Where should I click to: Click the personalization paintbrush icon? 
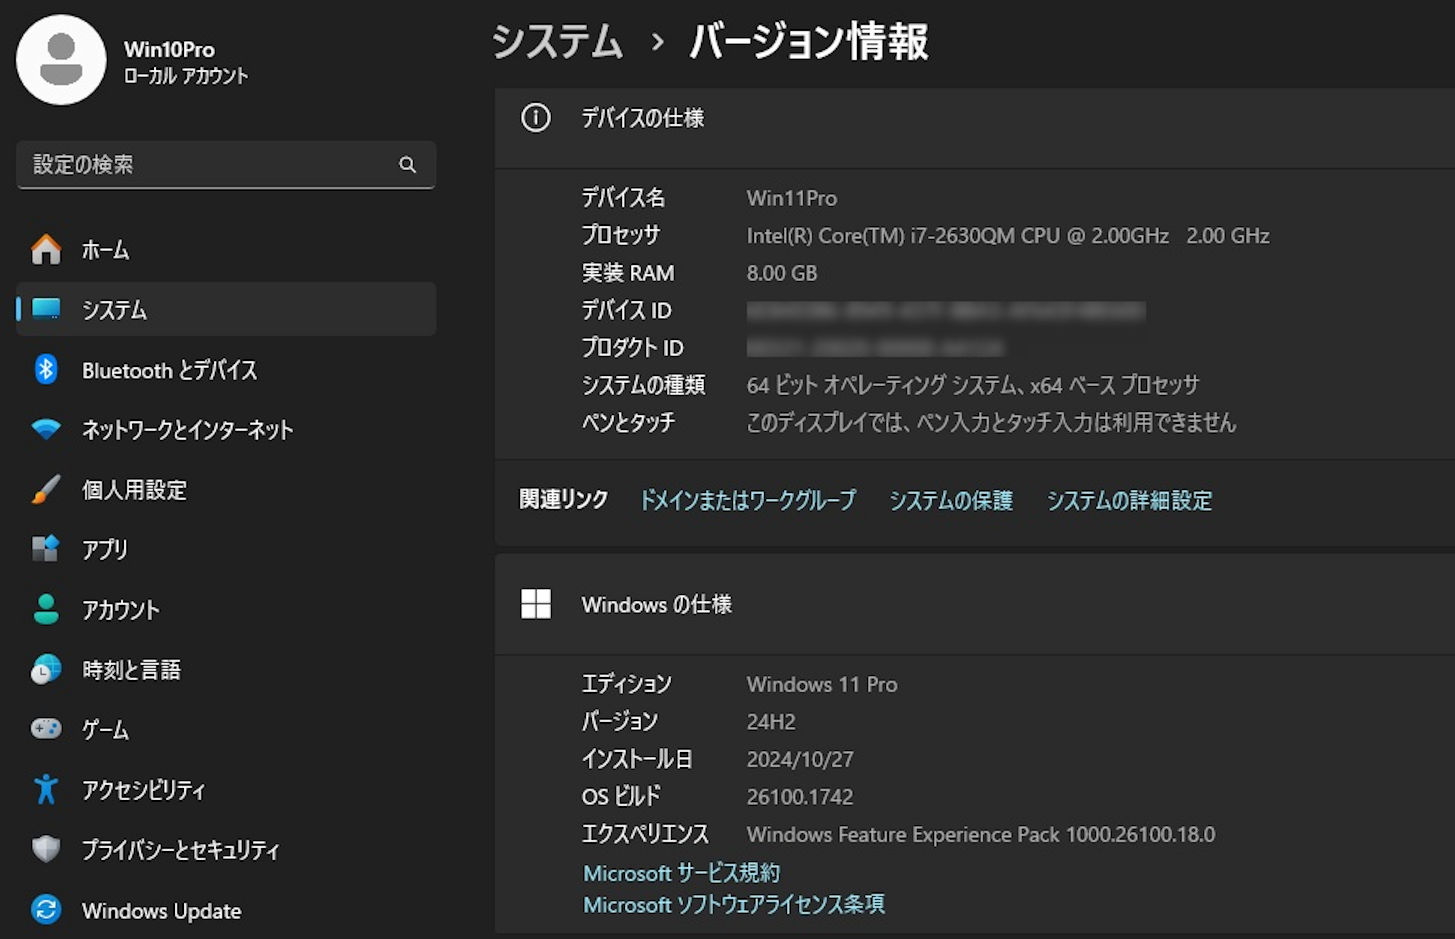click(x=46, y=490)
